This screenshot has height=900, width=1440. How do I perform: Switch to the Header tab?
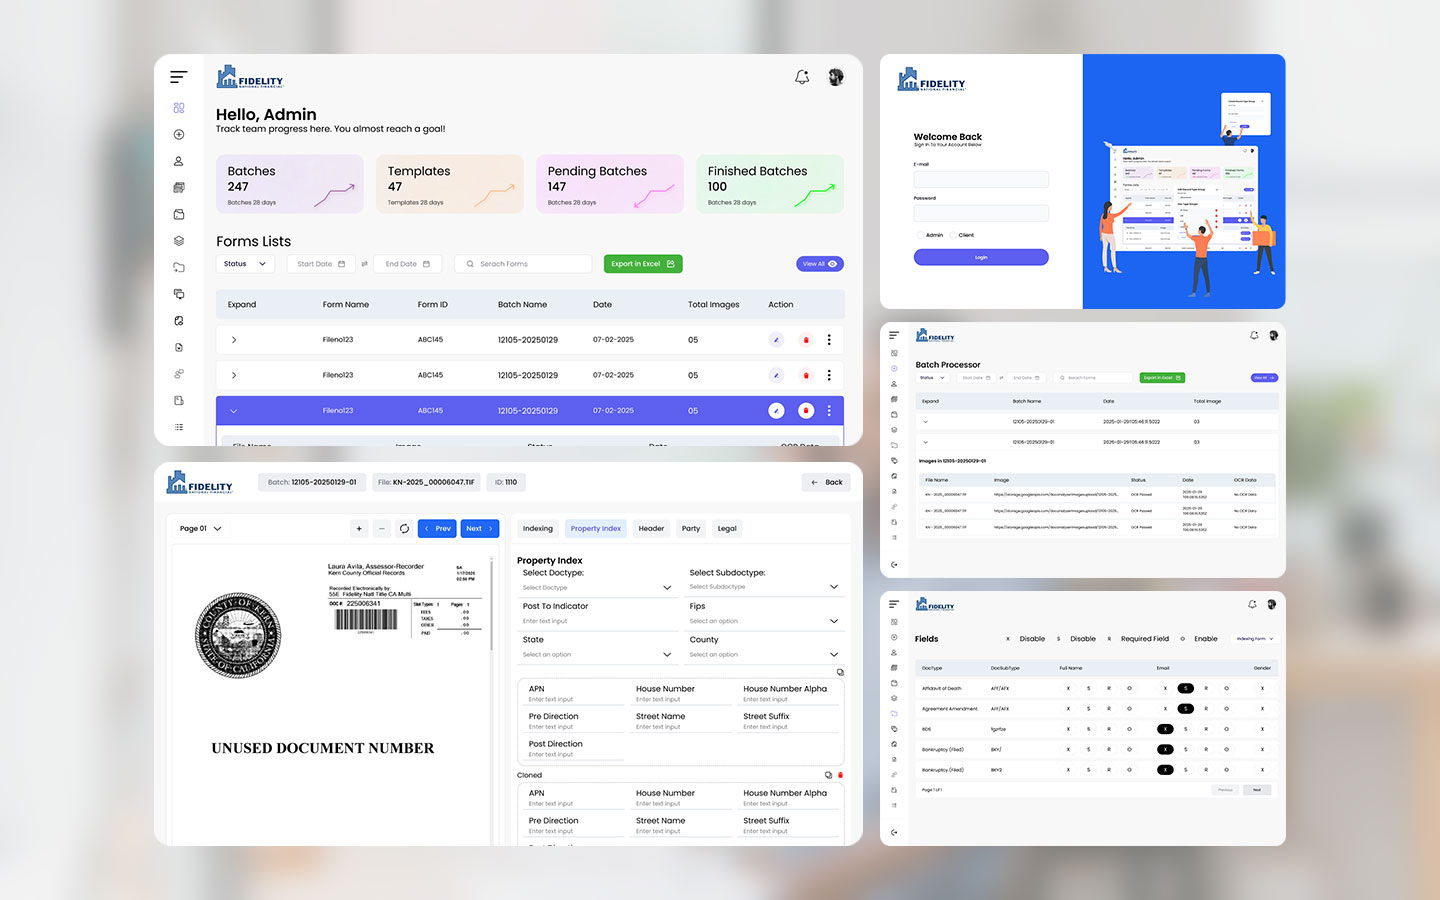coord(651,529)
